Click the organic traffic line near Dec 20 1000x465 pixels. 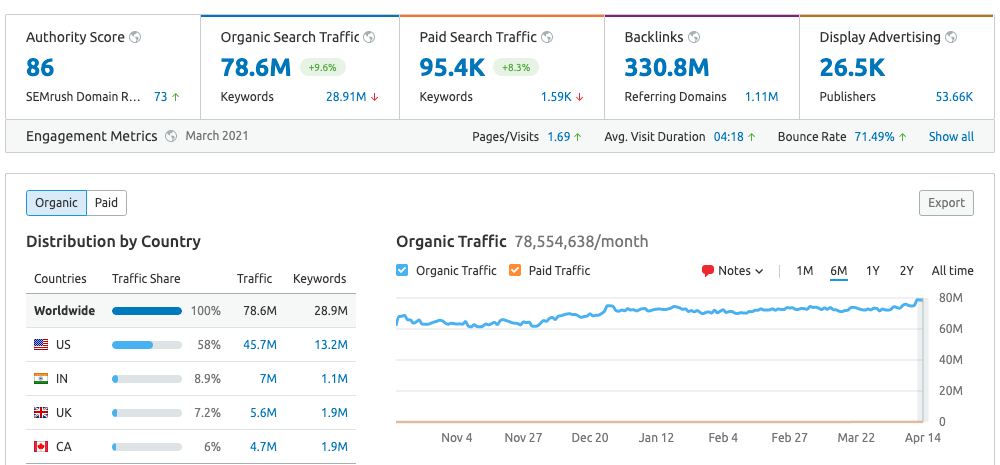[x=590, y=314]
